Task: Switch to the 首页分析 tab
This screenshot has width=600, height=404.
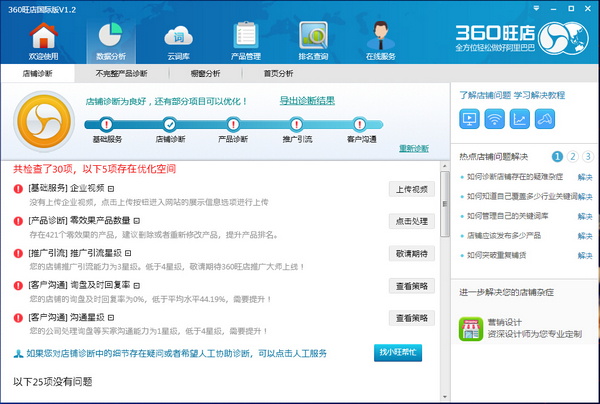Action: pos(278,73)
